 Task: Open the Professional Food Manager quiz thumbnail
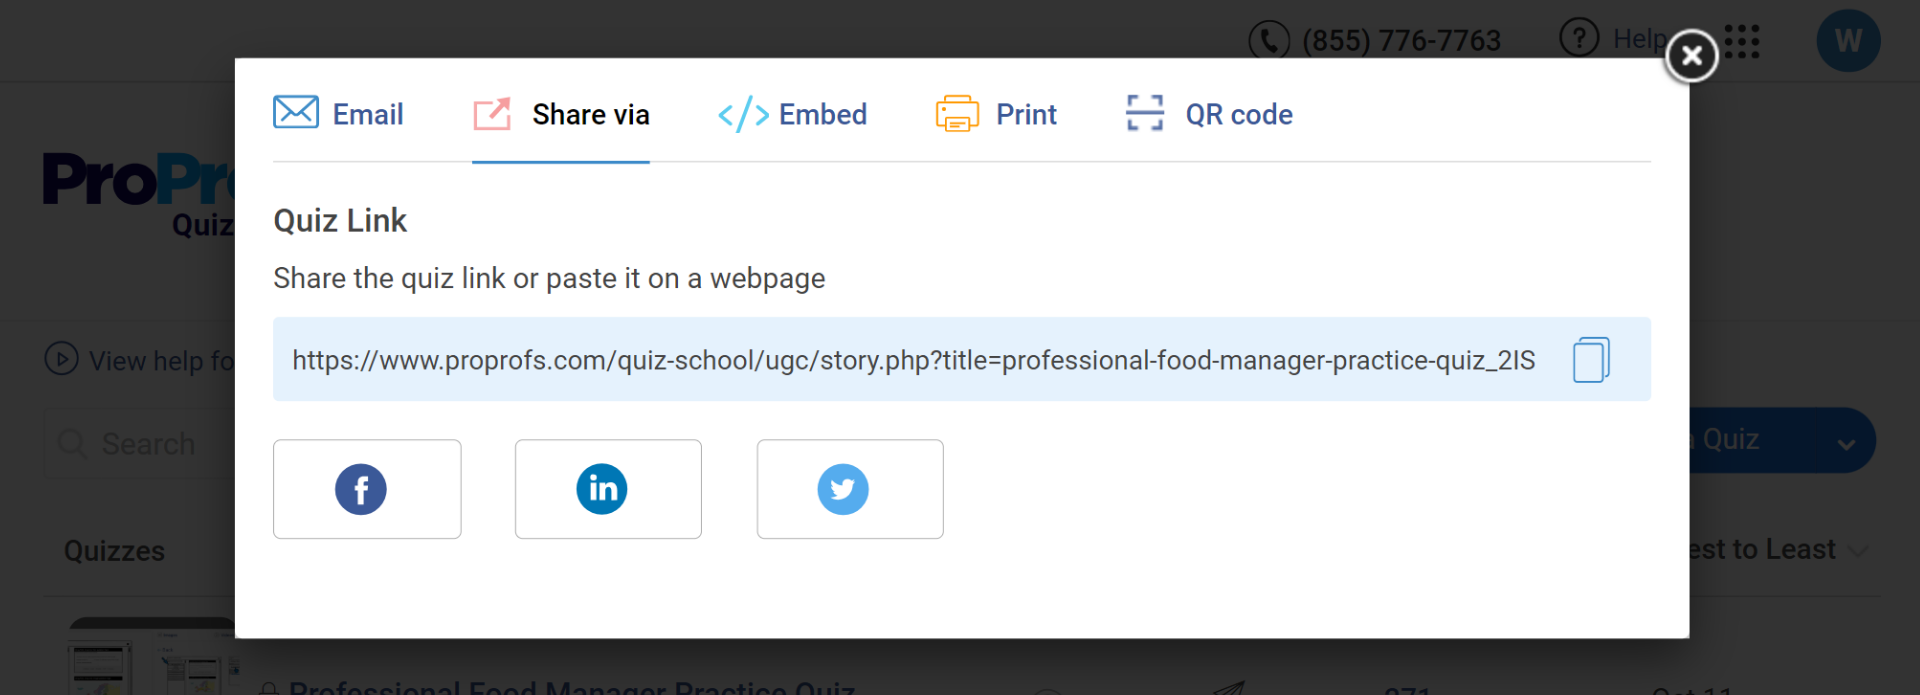152,662
